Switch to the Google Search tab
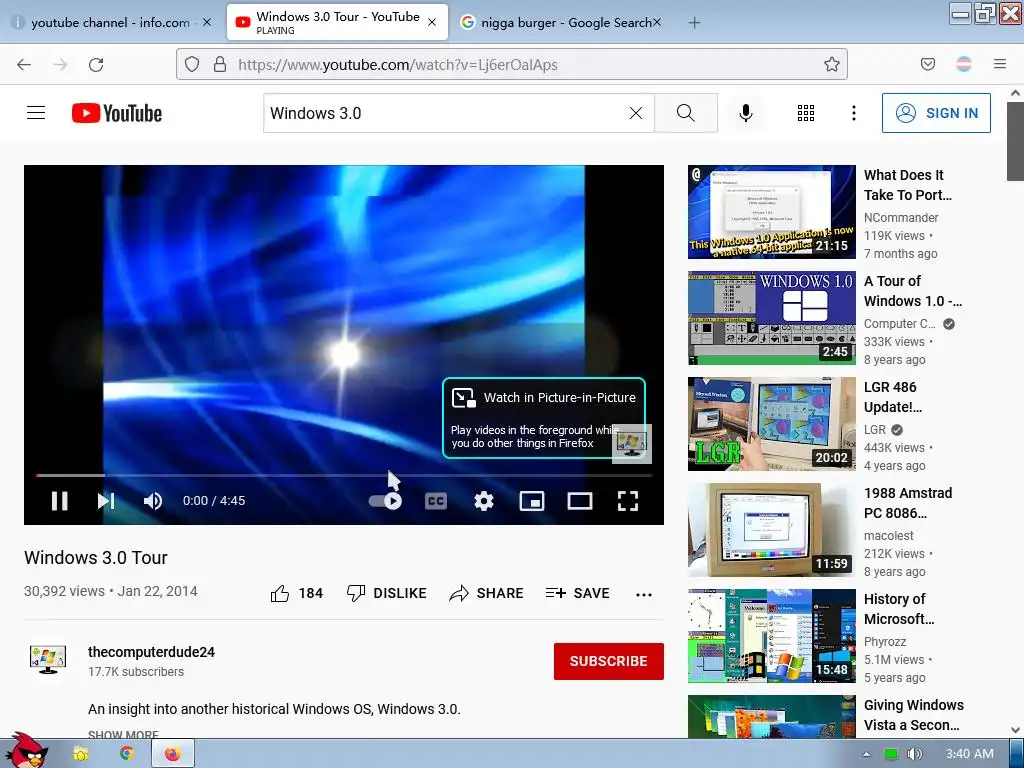Viewport: 1024px width, 768px height. coord(560,22)
